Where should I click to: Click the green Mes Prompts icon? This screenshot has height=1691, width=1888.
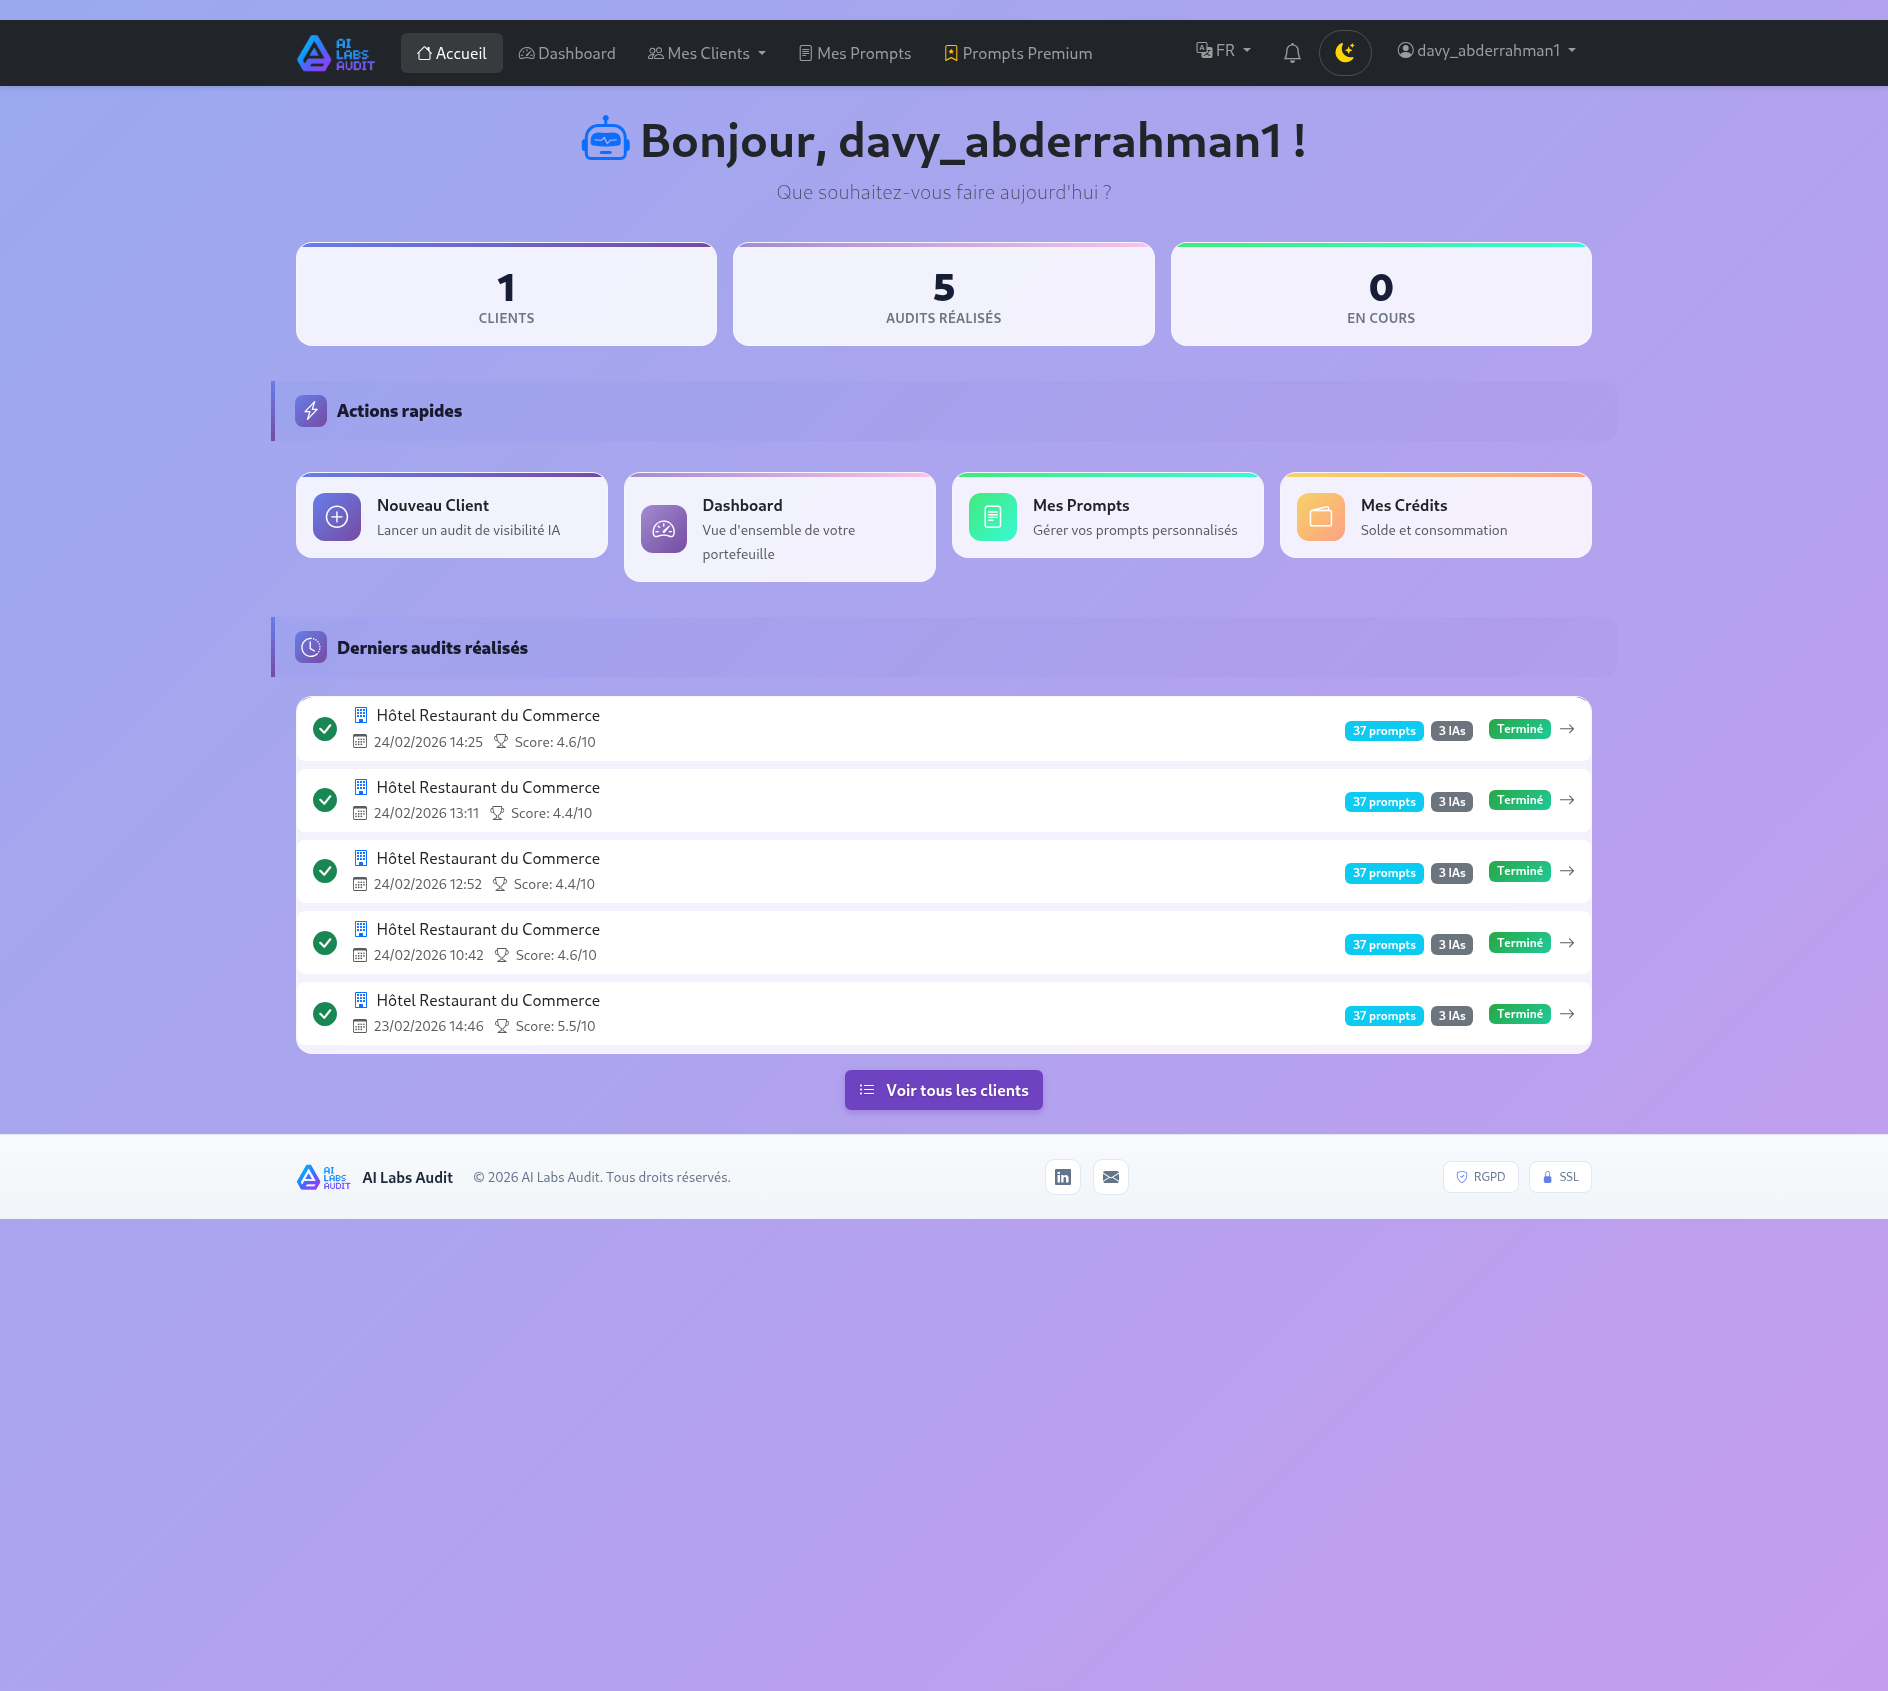coord(991,516)
